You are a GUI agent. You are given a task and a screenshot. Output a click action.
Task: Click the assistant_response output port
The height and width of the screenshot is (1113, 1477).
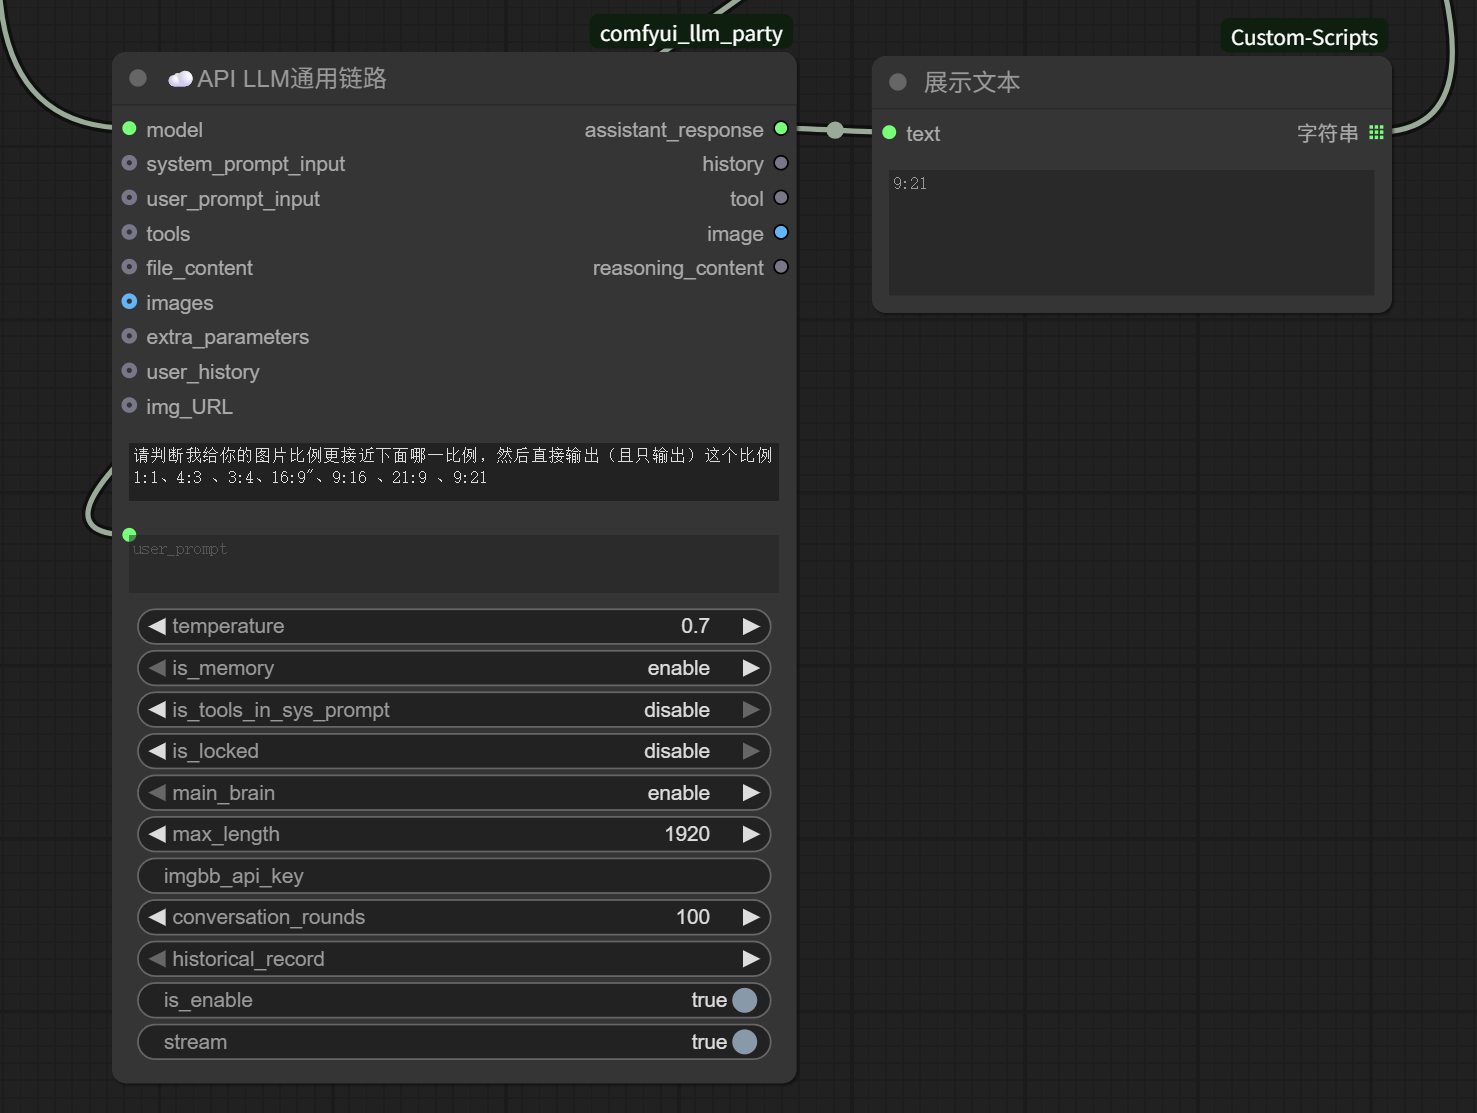781,129
